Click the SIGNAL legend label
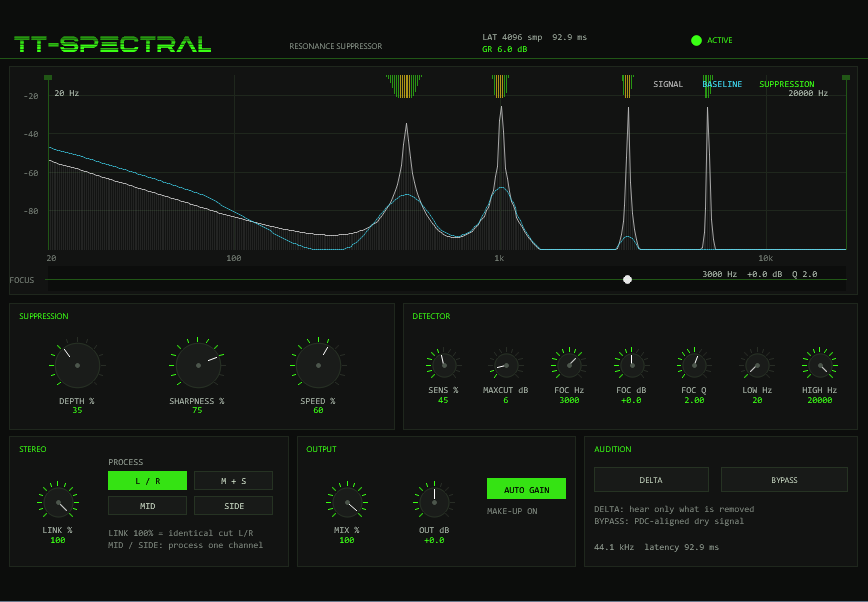 click(668, 84)
